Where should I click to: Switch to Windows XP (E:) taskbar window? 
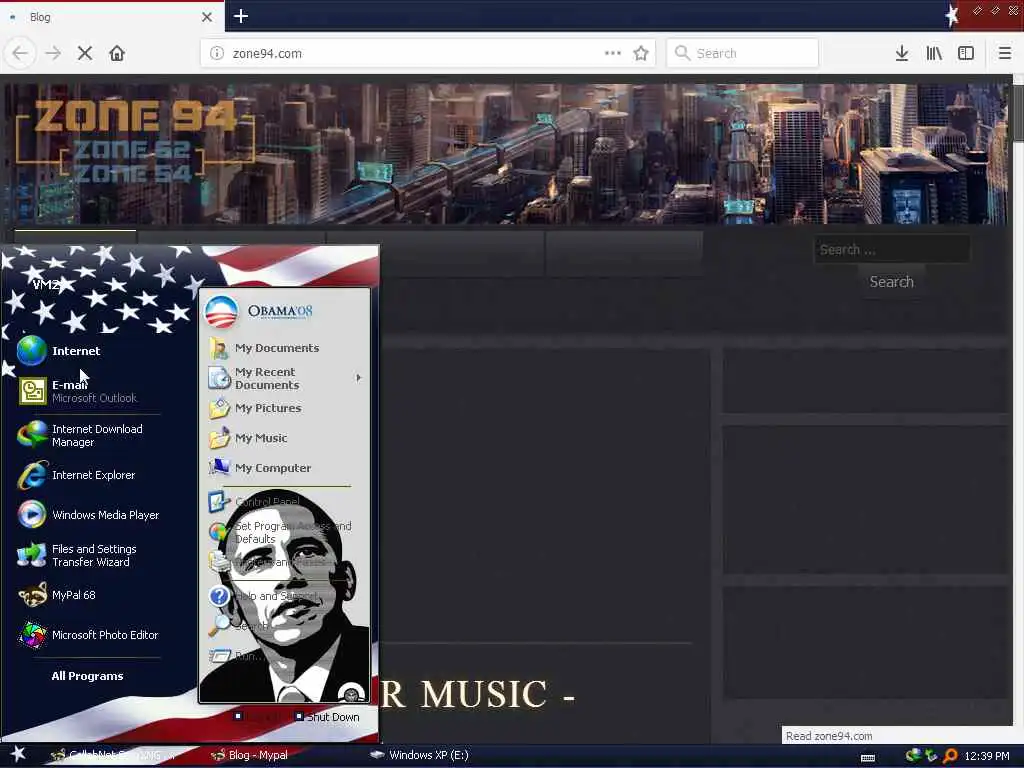pyautogui.click(x=419, y=755)
